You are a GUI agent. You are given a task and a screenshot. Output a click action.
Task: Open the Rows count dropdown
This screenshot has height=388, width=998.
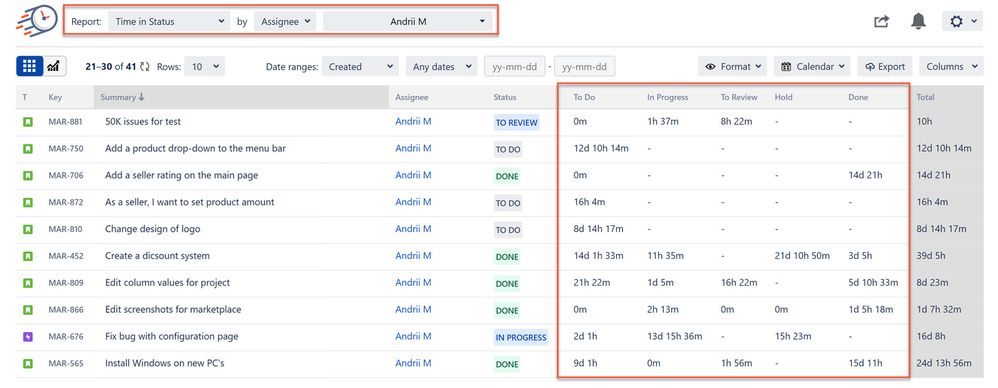(x=204, y=66)
